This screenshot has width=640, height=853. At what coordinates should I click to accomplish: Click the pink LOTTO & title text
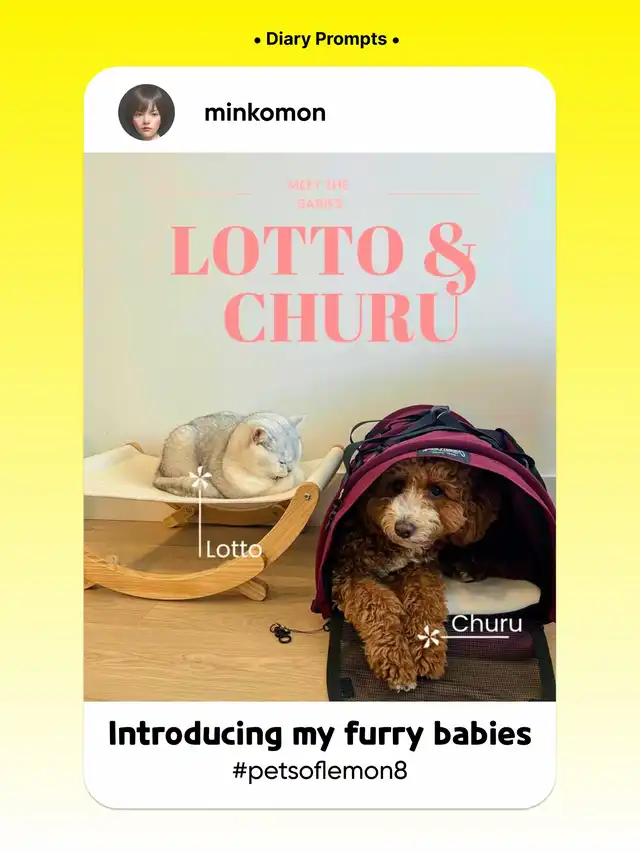point(324,251)
